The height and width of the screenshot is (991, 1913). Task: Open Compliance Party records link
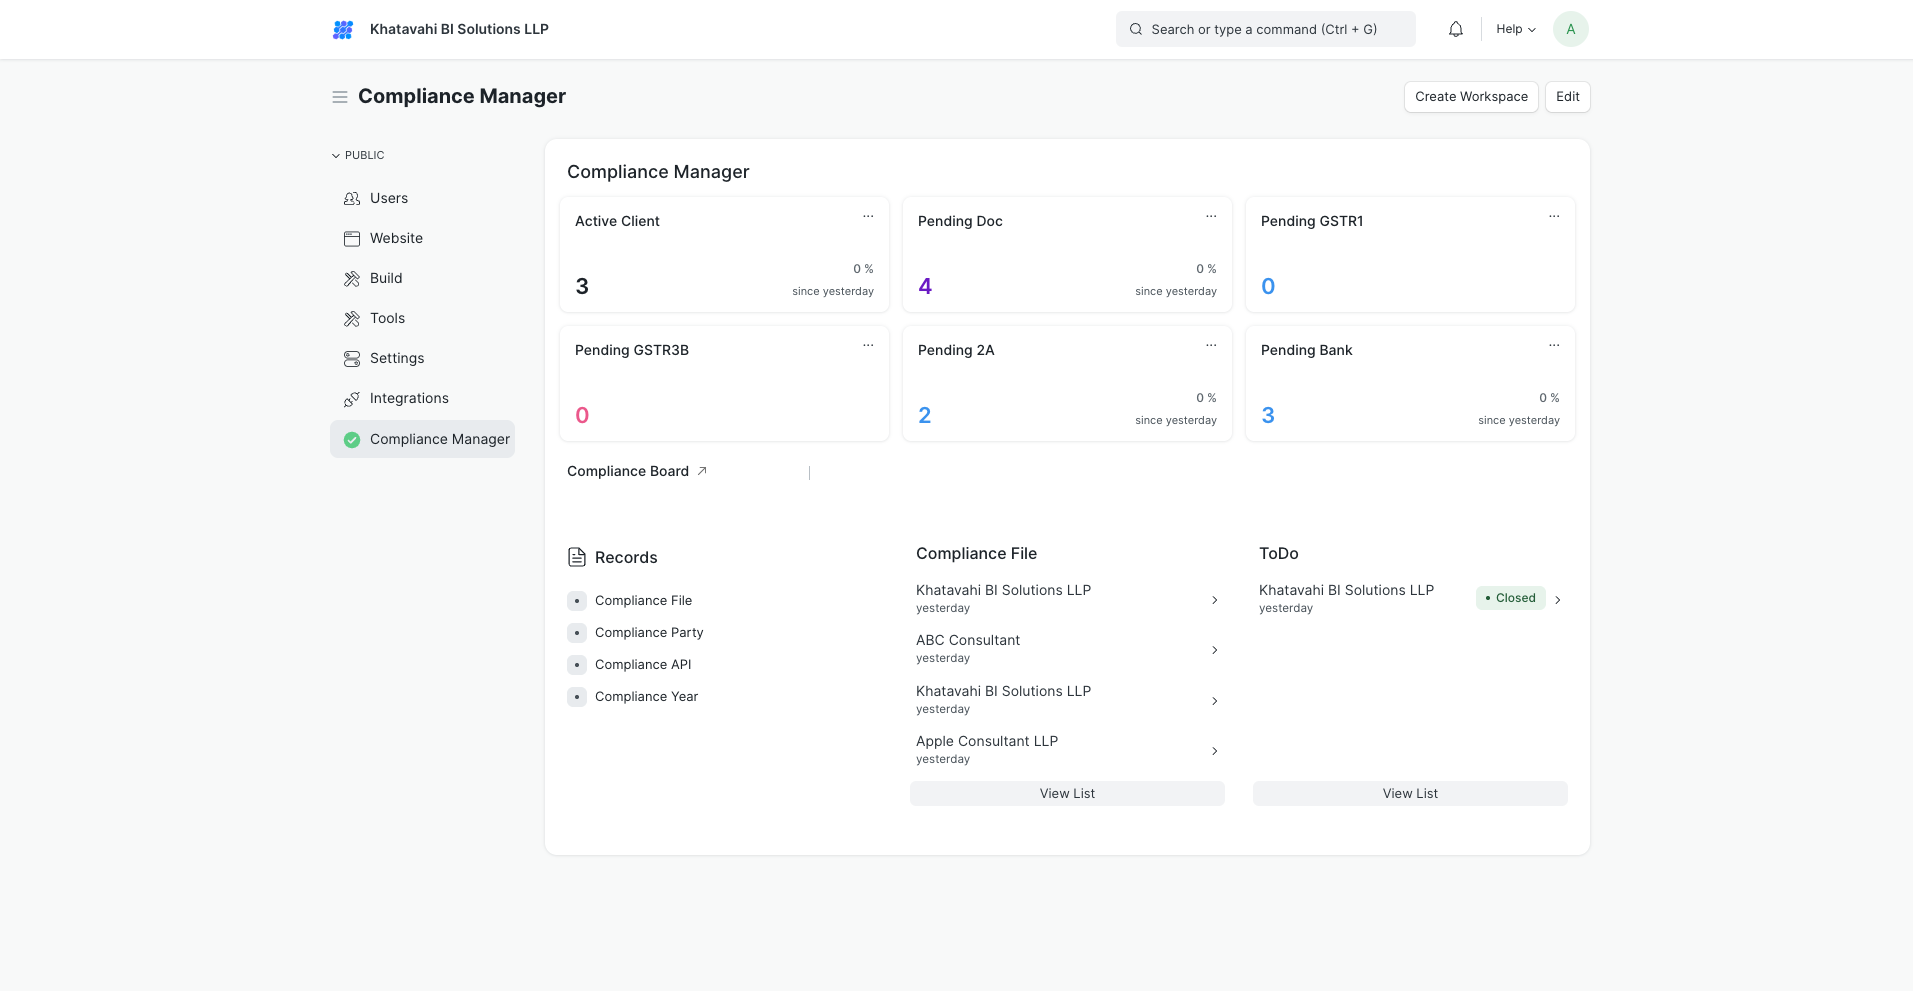click(649, 633)
